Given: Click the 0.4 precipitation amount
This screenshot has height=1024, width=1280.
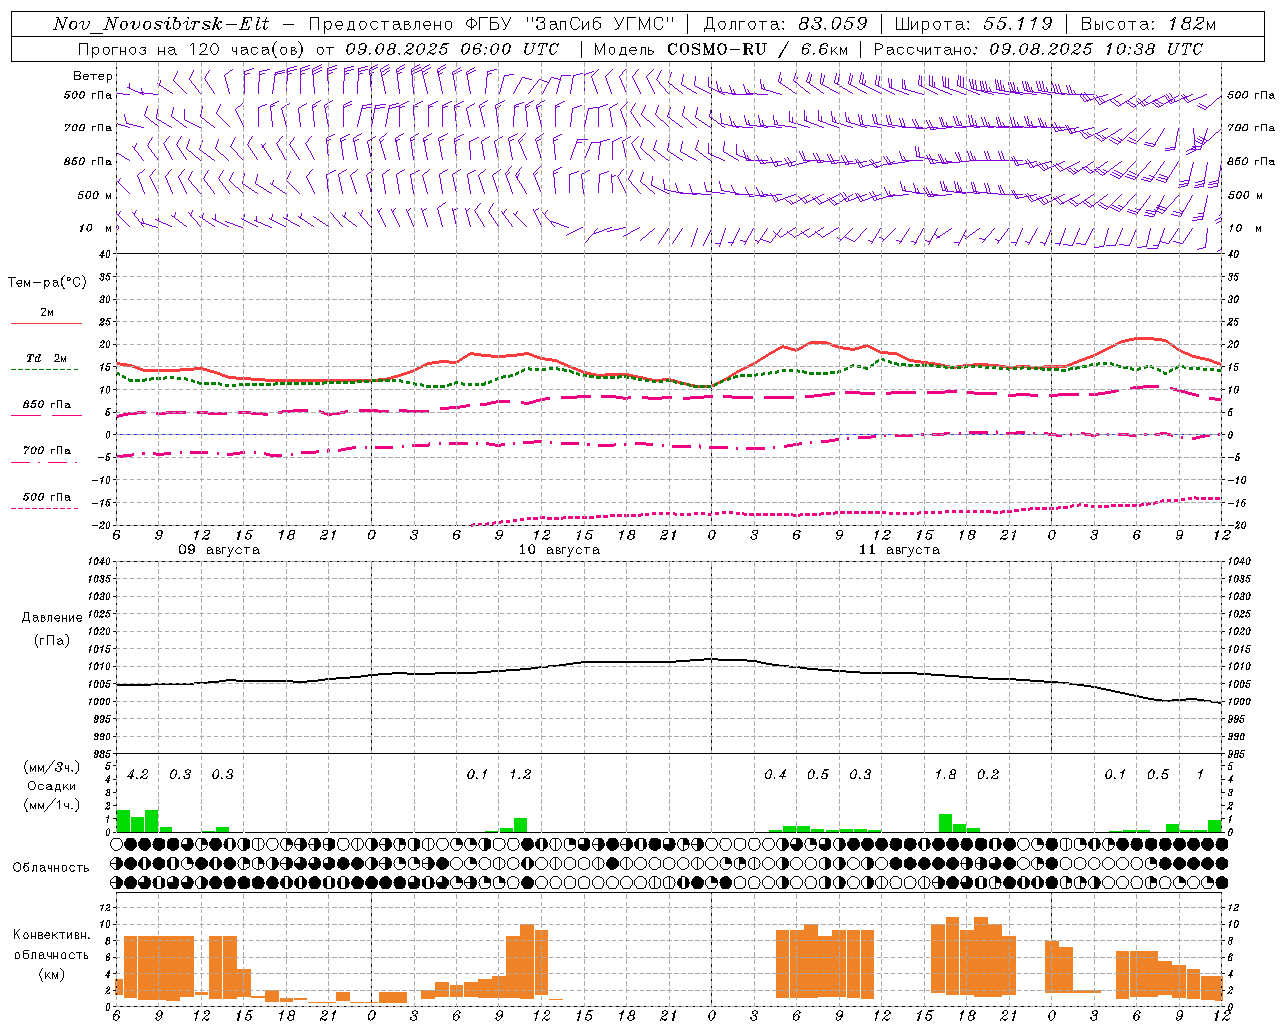Looking at the screenshot, I should point(775,774).
